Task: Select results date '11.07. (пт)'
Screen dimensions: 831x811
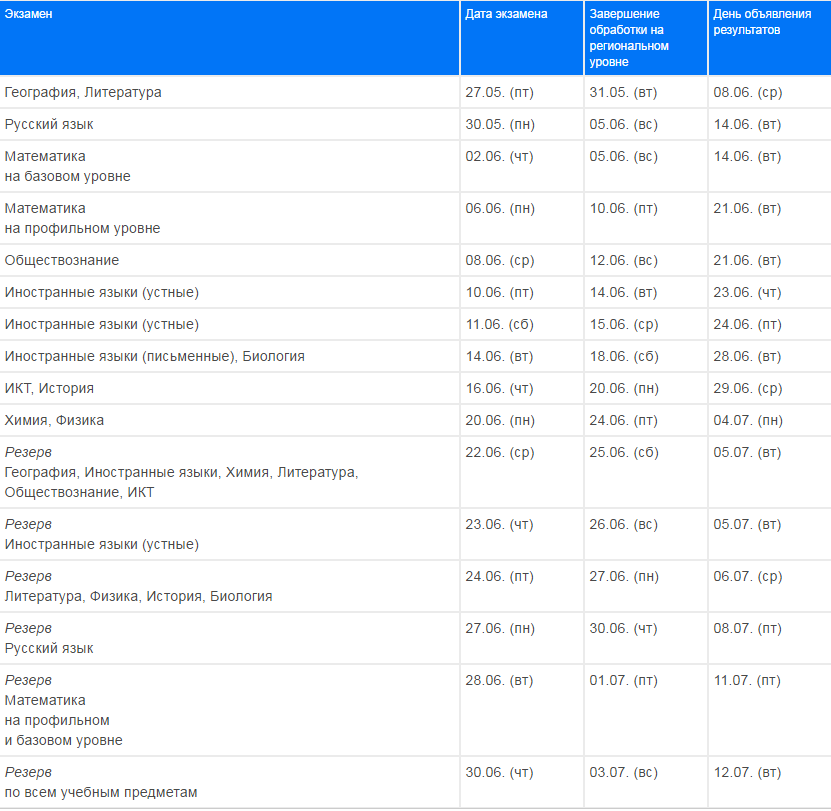Action: 770,710
